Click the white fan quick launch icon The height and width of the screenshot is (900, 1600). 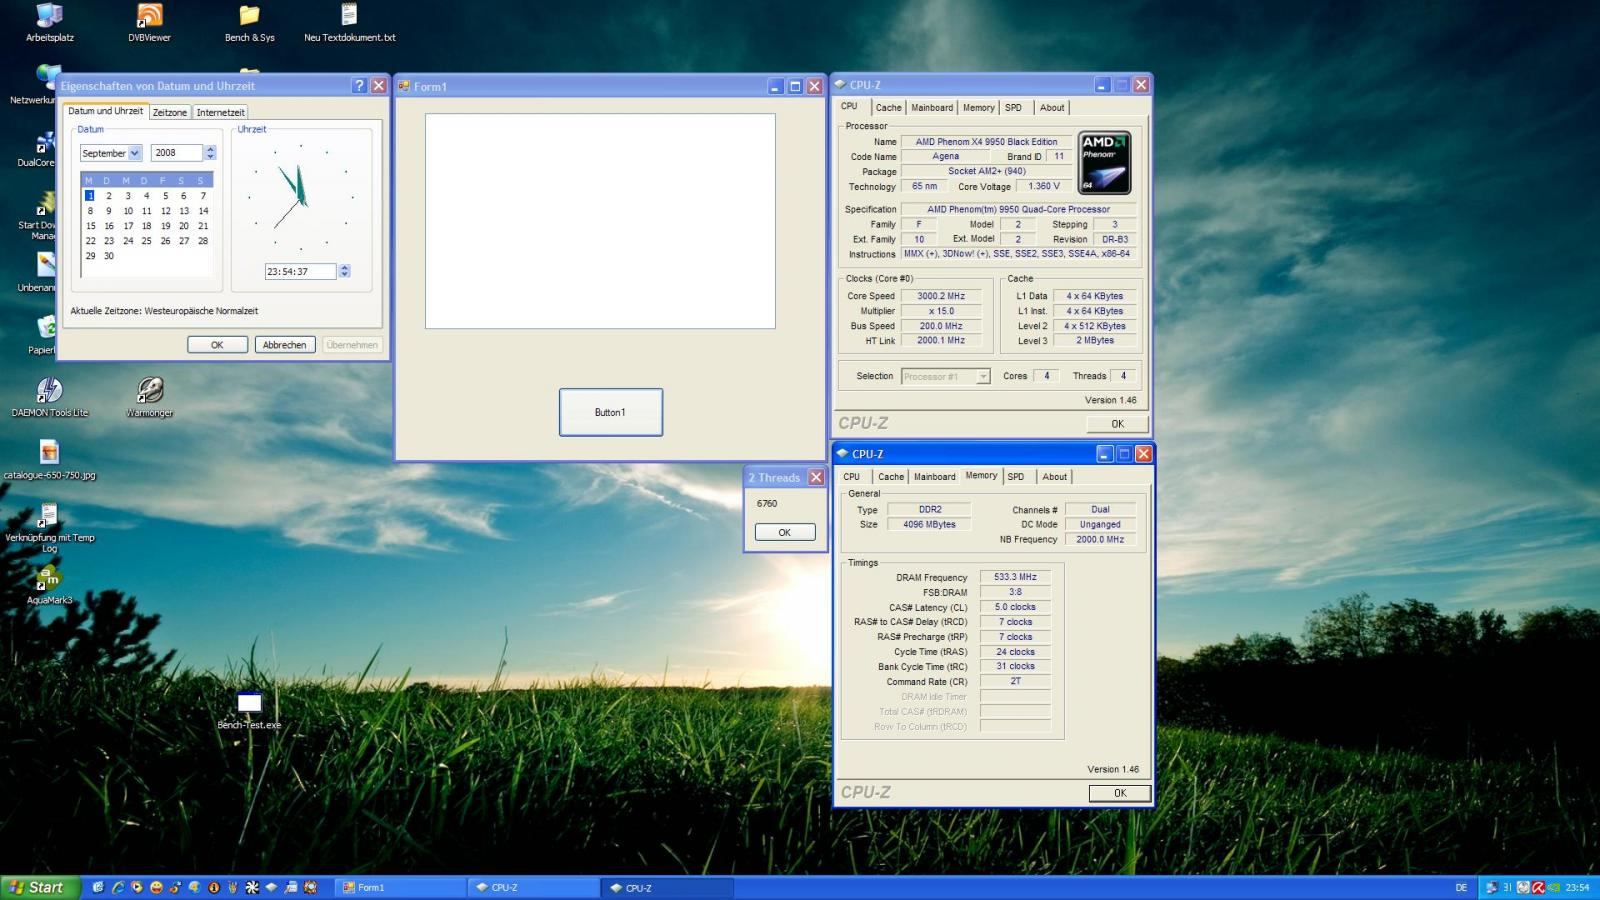[252, 887]
